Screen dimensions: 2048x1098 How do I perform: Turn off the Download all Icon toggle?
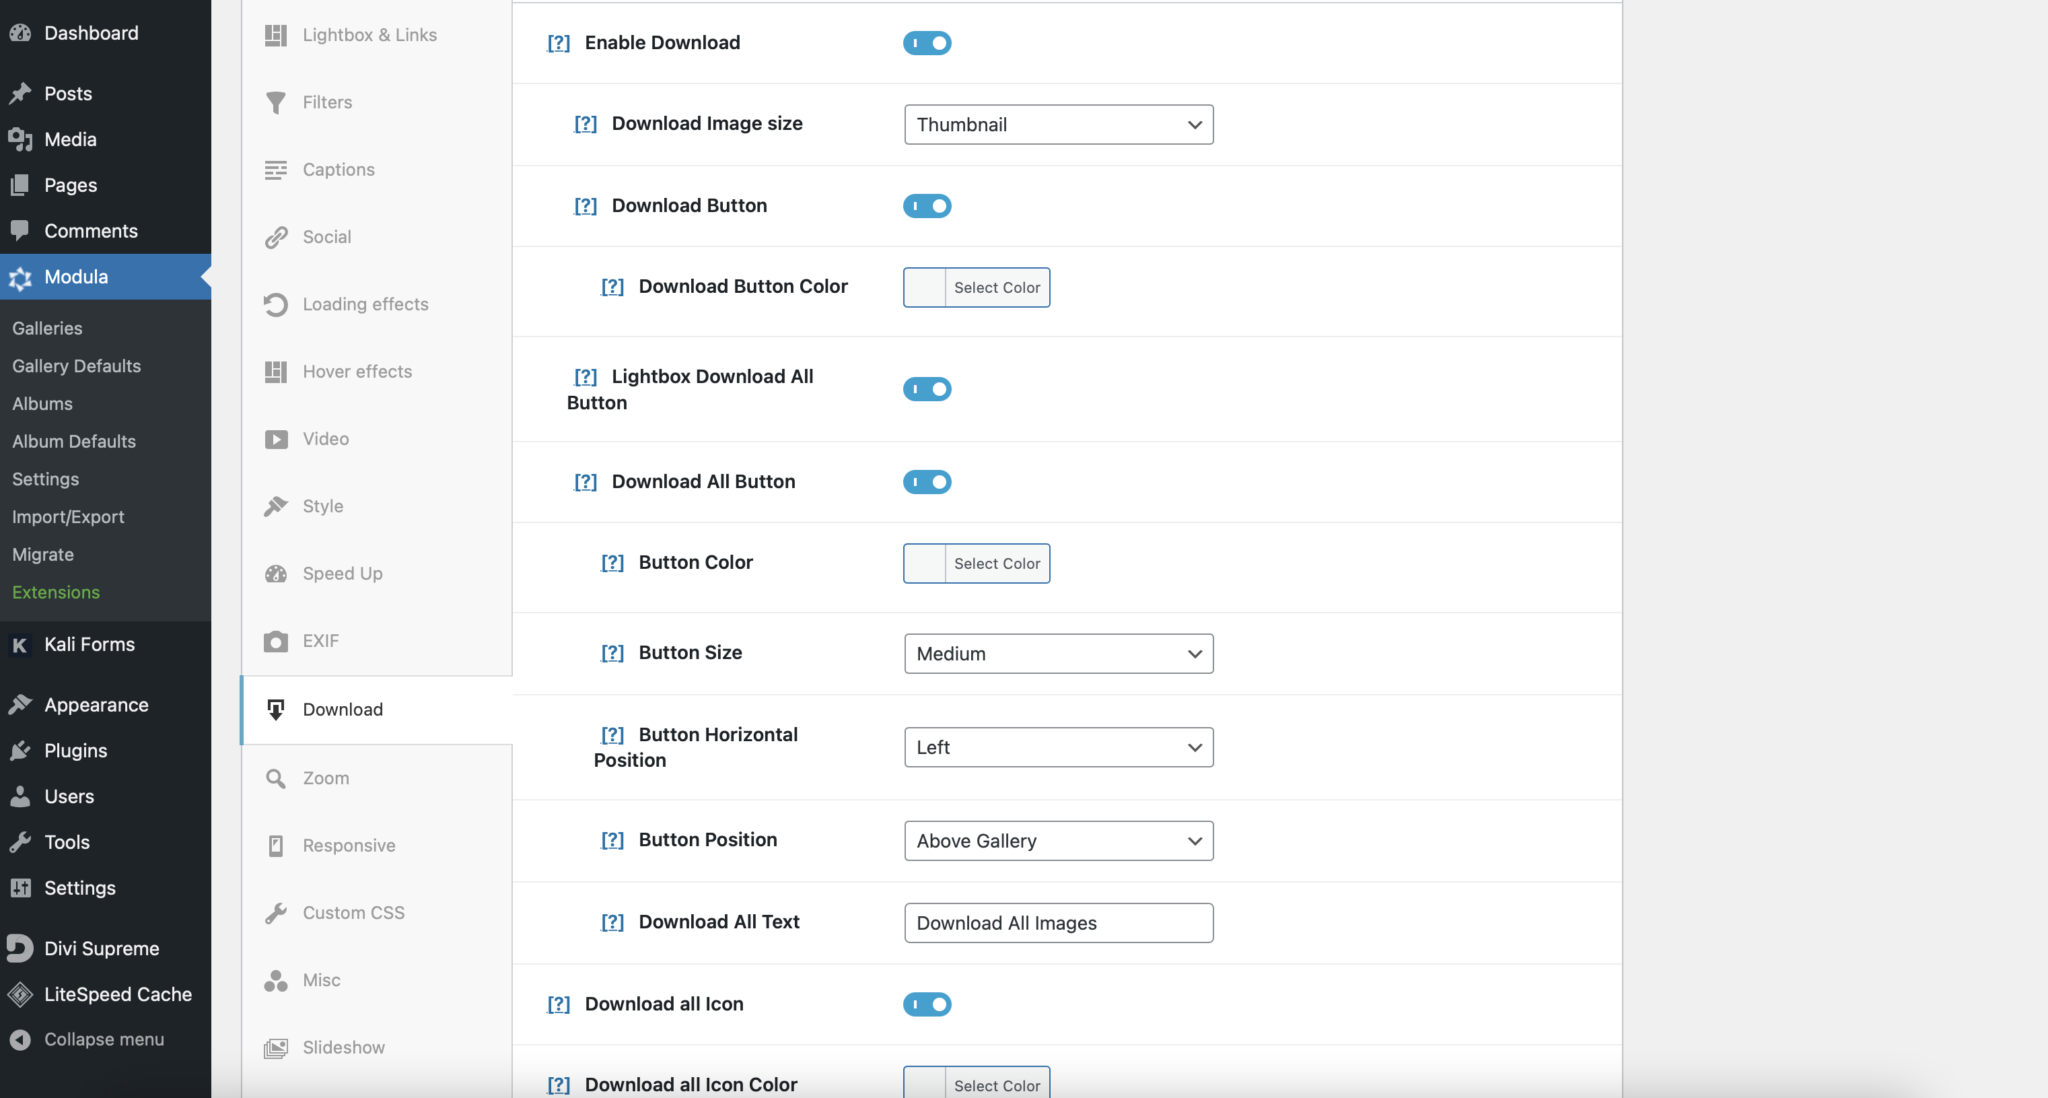(x=926, y=1003)
